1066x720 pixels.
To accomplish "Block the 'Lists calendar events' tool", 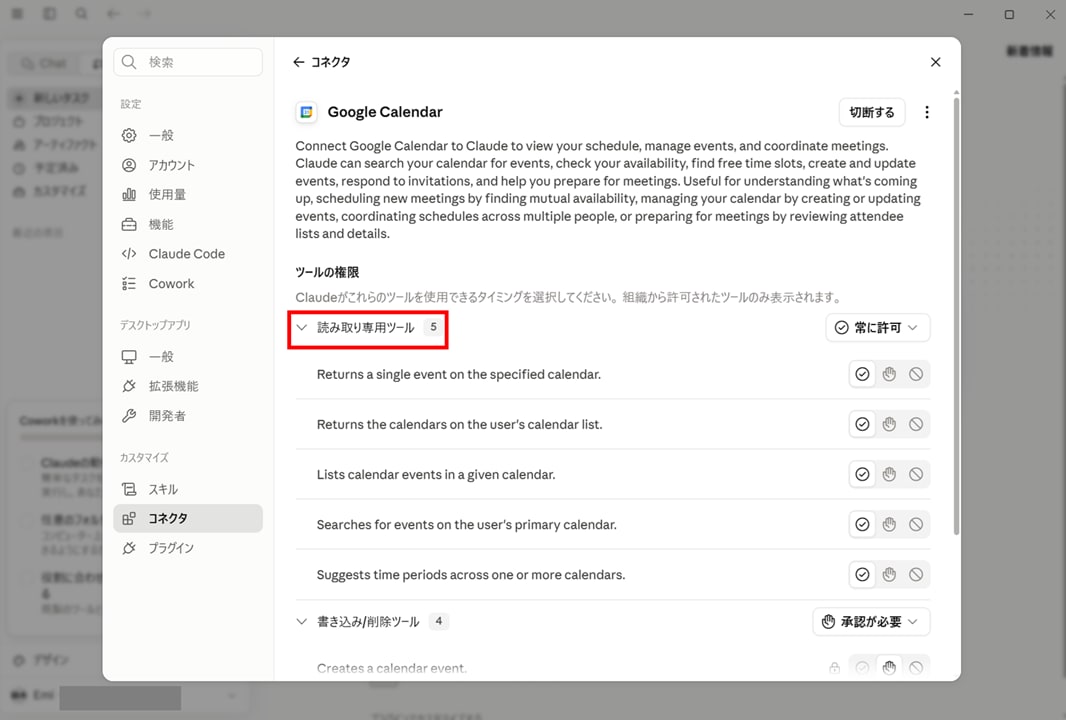I will (x=916, y=475).
